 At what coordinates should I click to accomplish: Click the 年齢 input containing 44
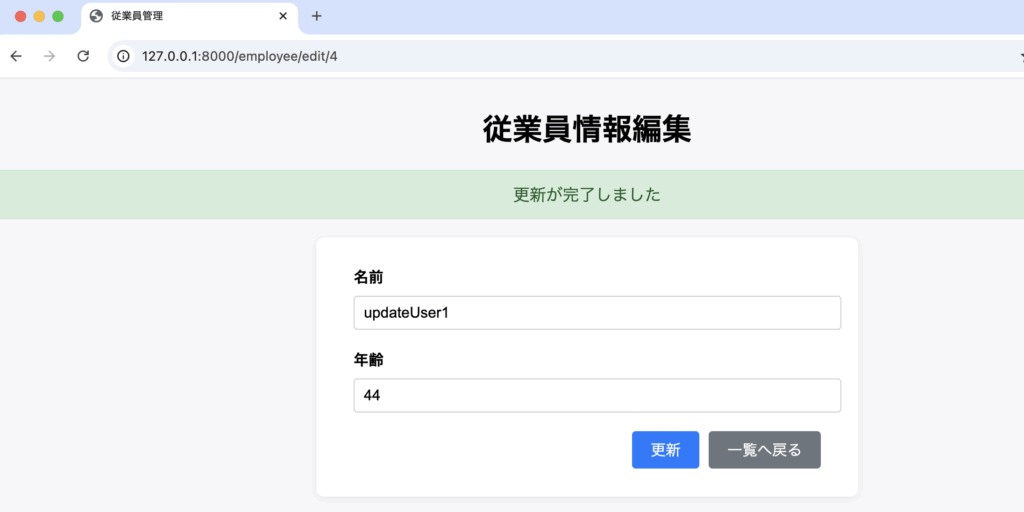[x=597, y=395]
